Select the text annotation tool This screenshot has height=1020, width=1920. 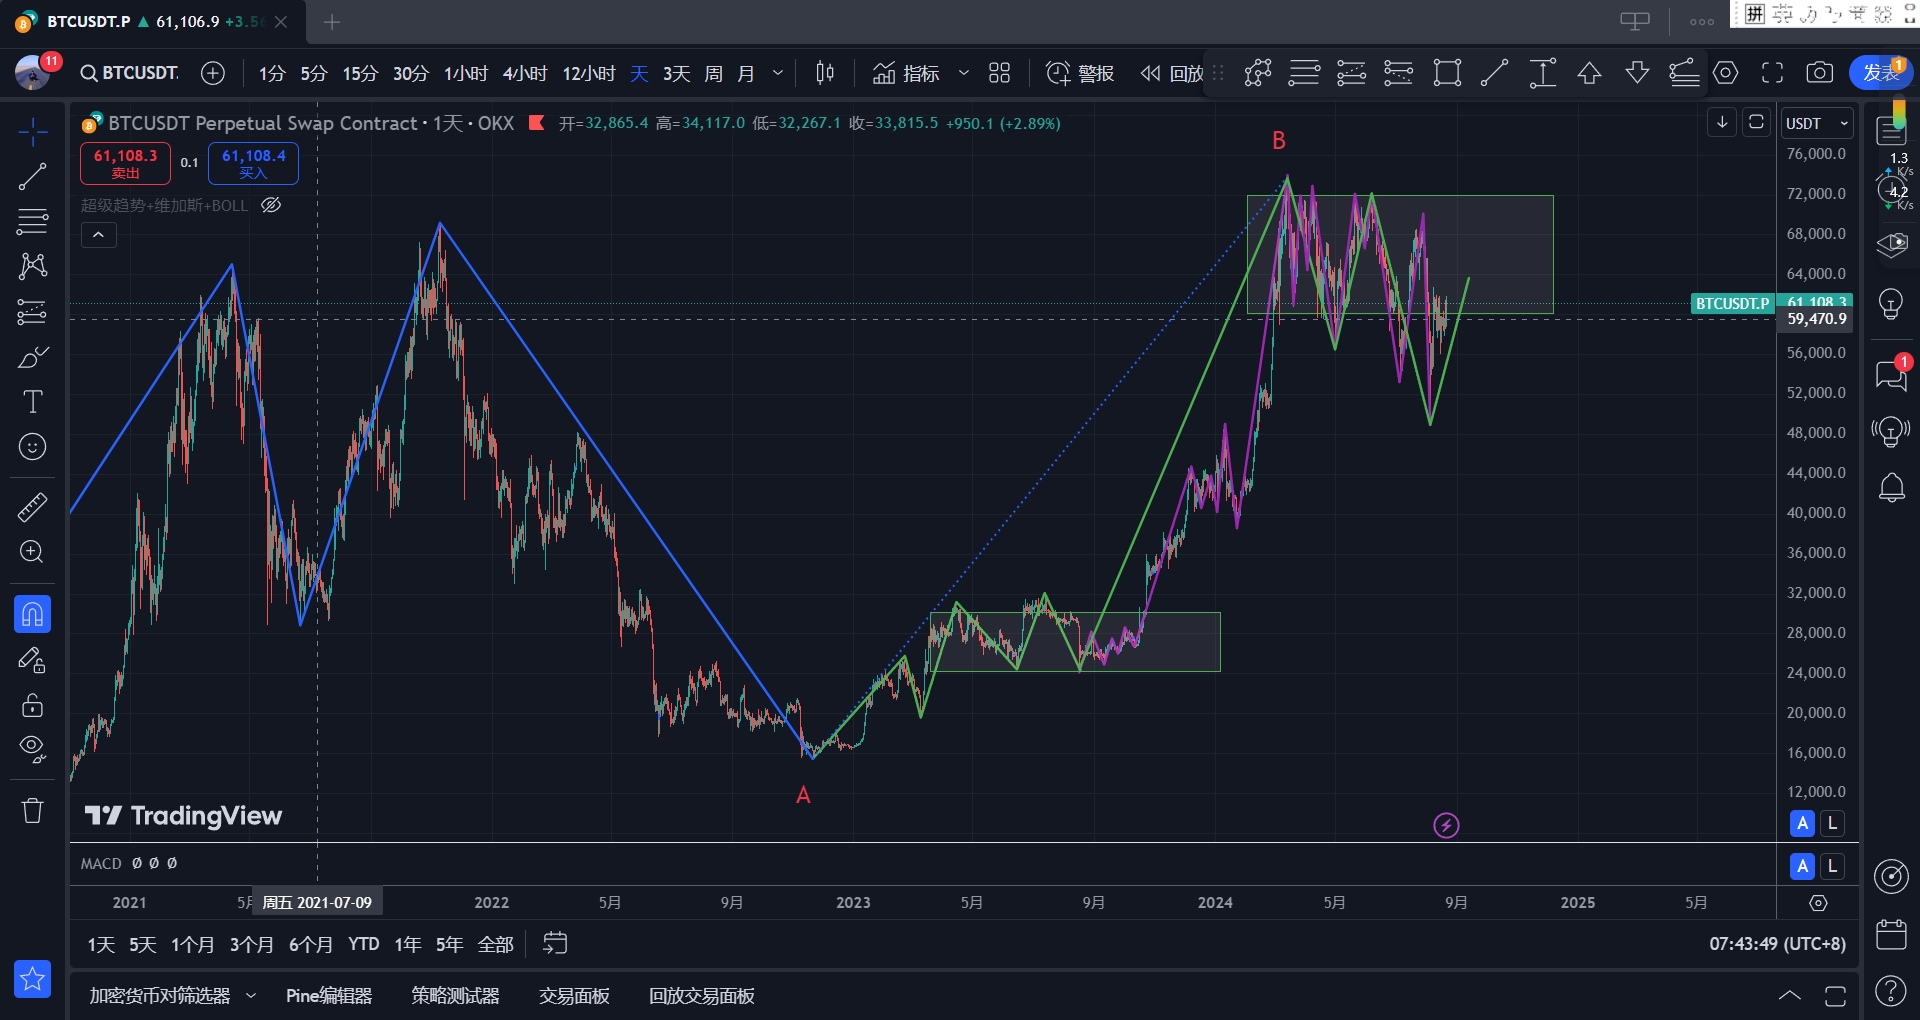(32, 402)
